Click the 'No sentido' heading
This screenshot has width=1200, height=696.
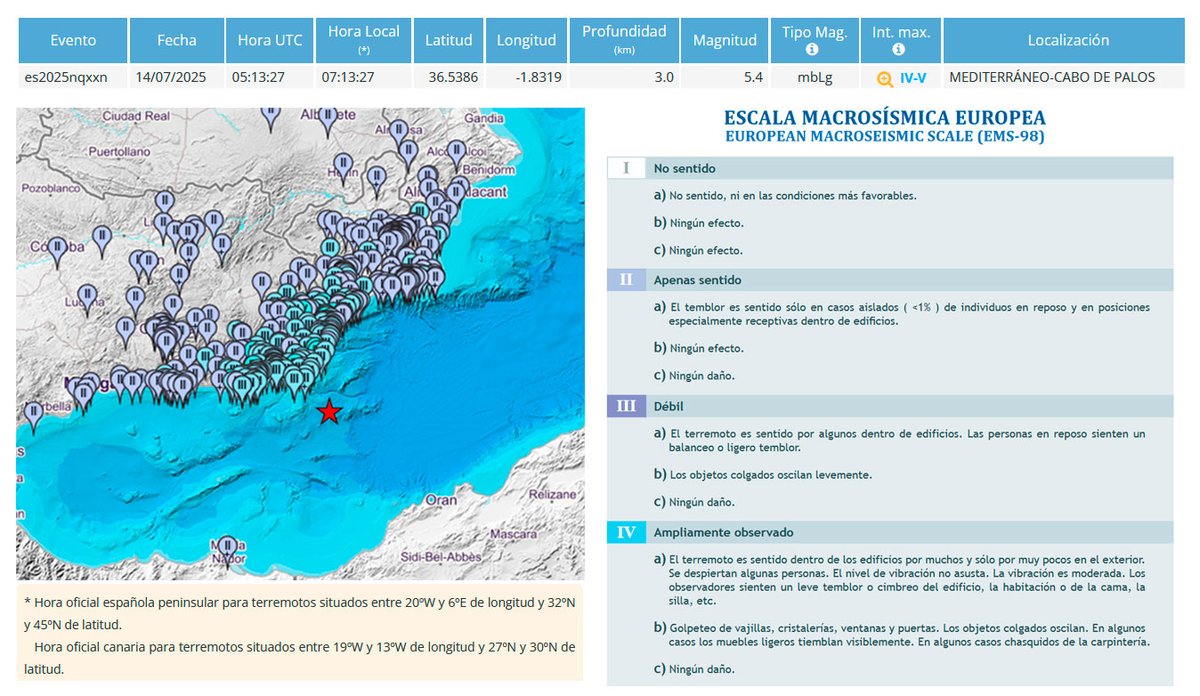684,168
